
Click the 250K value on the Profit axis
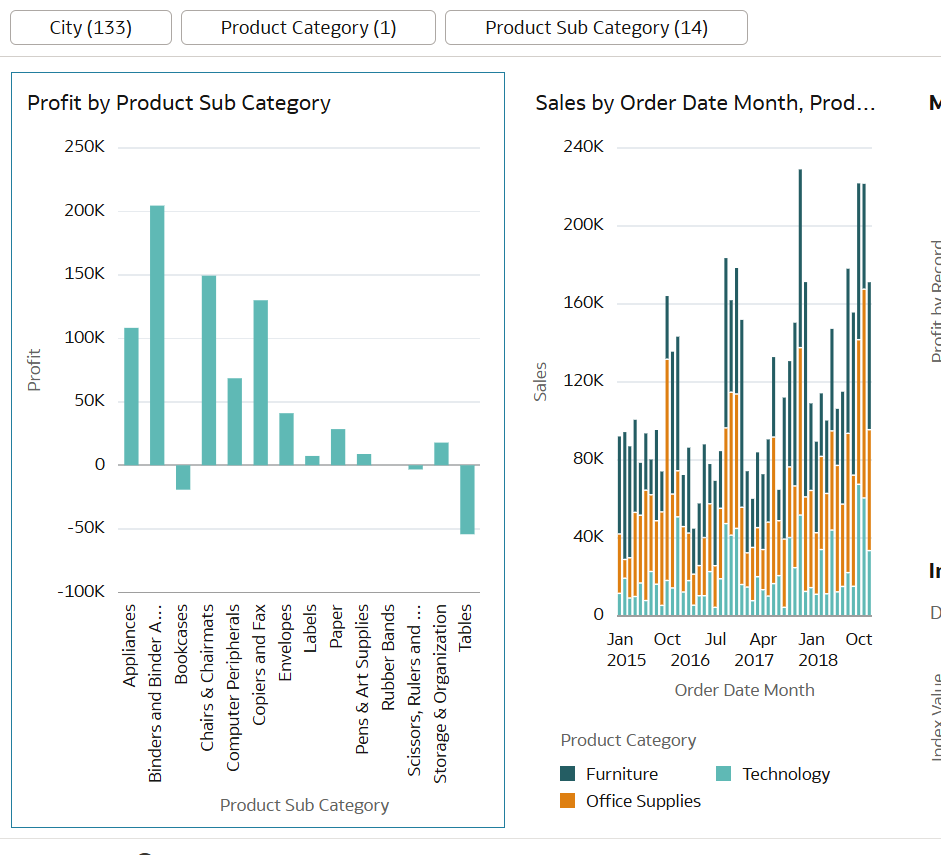coord(85,146)
